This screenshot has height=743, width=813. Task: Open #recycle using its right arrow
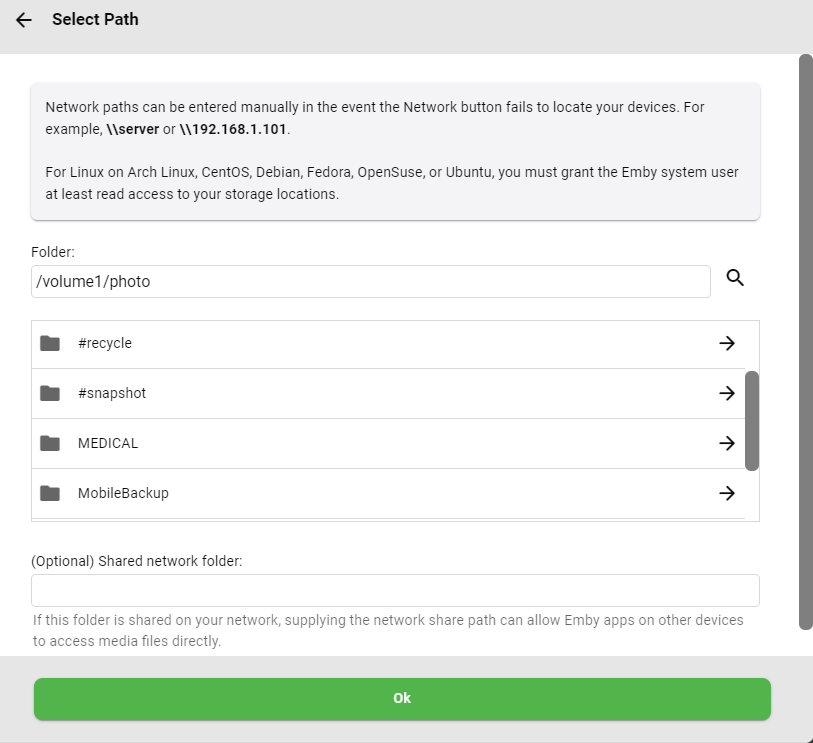pos(727,342)
